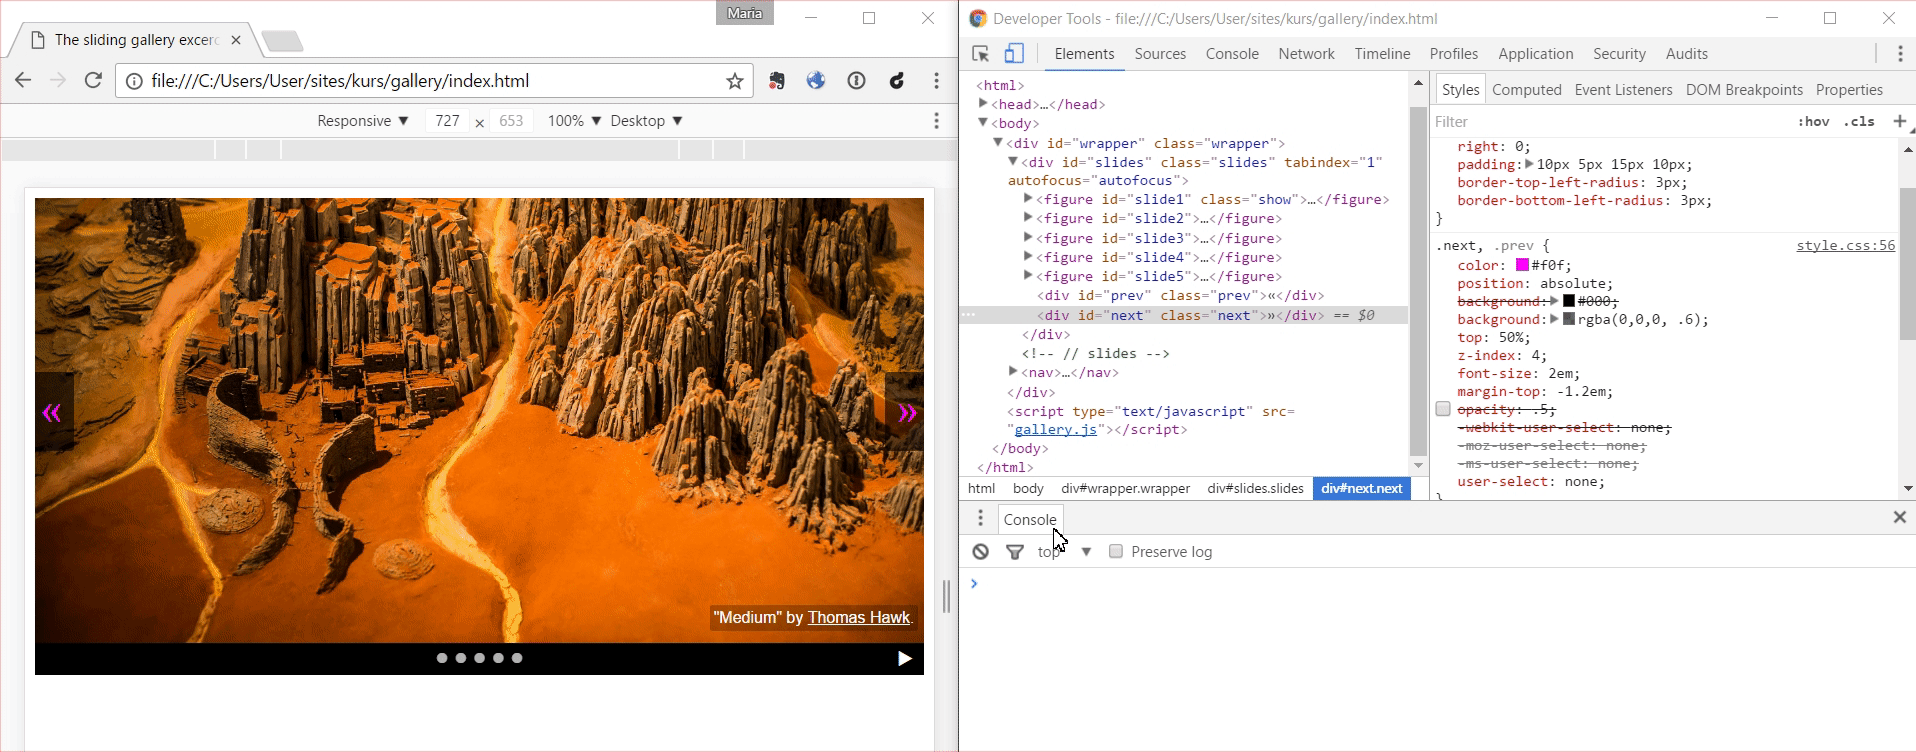Screen dimensions: 1916x752
Task: Enable the Preserve log checkbox
Action: click(1116, 552)
